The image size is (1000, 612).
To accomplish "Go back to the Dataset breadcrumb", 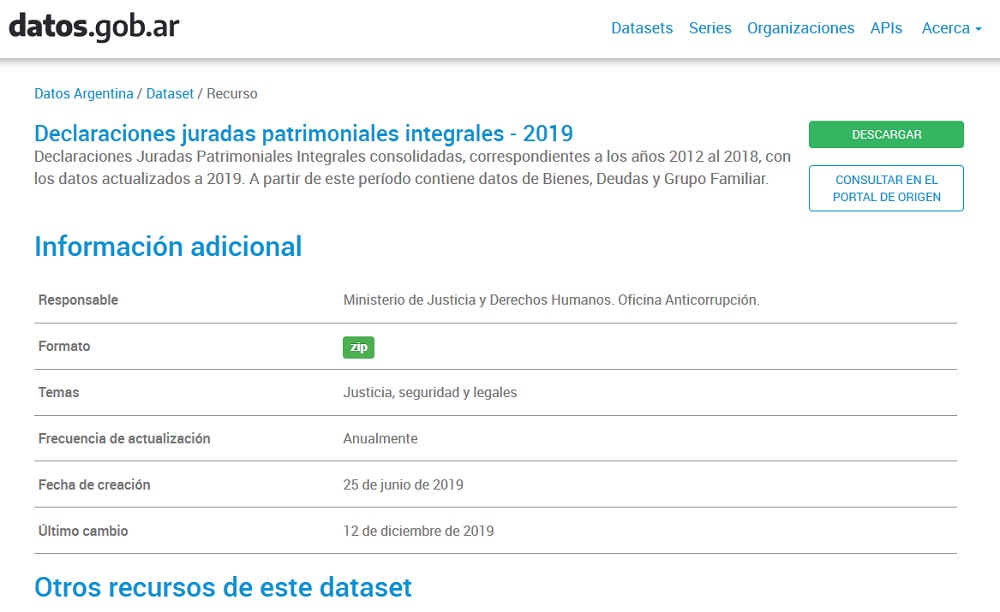I will tap(170, 93).
